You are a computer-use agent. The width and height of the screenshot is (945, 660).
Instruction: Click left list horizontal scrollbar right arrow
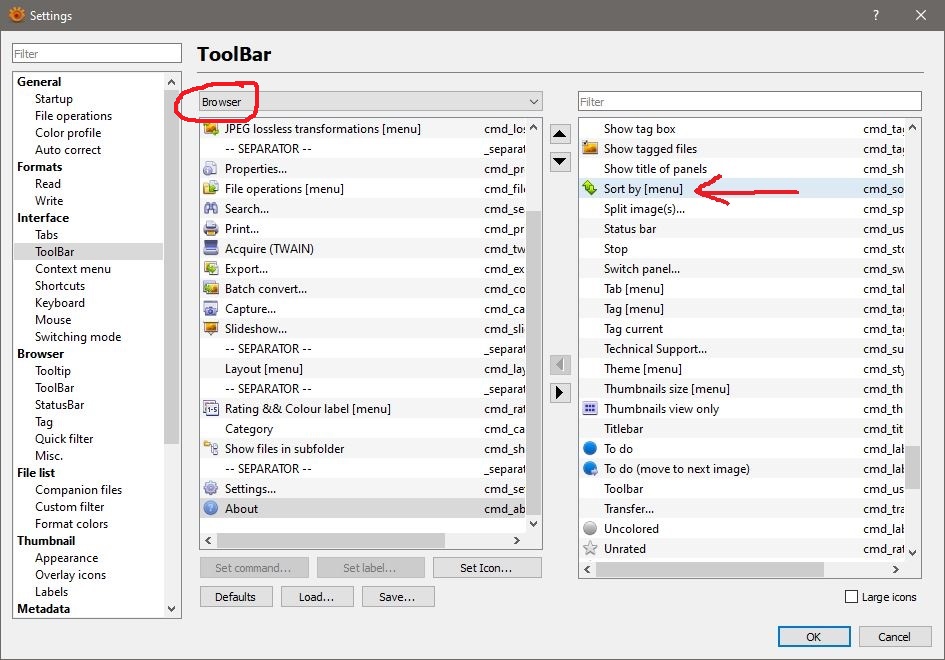[x=516, y=540]
